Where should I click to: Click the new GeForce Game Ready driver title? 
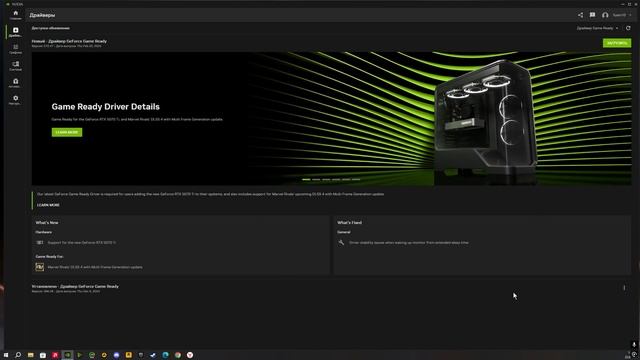[69, 41]
